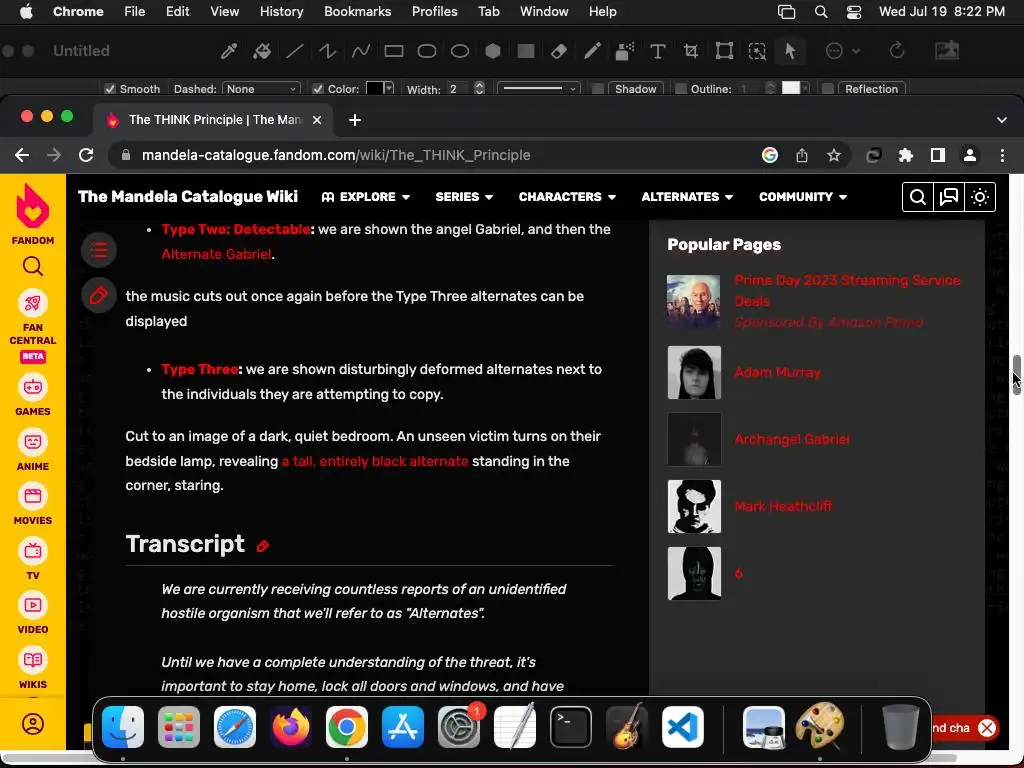The width and height of the screenshot is (1024, 768).
Task: Select the text tool
Action: (658, 51)
